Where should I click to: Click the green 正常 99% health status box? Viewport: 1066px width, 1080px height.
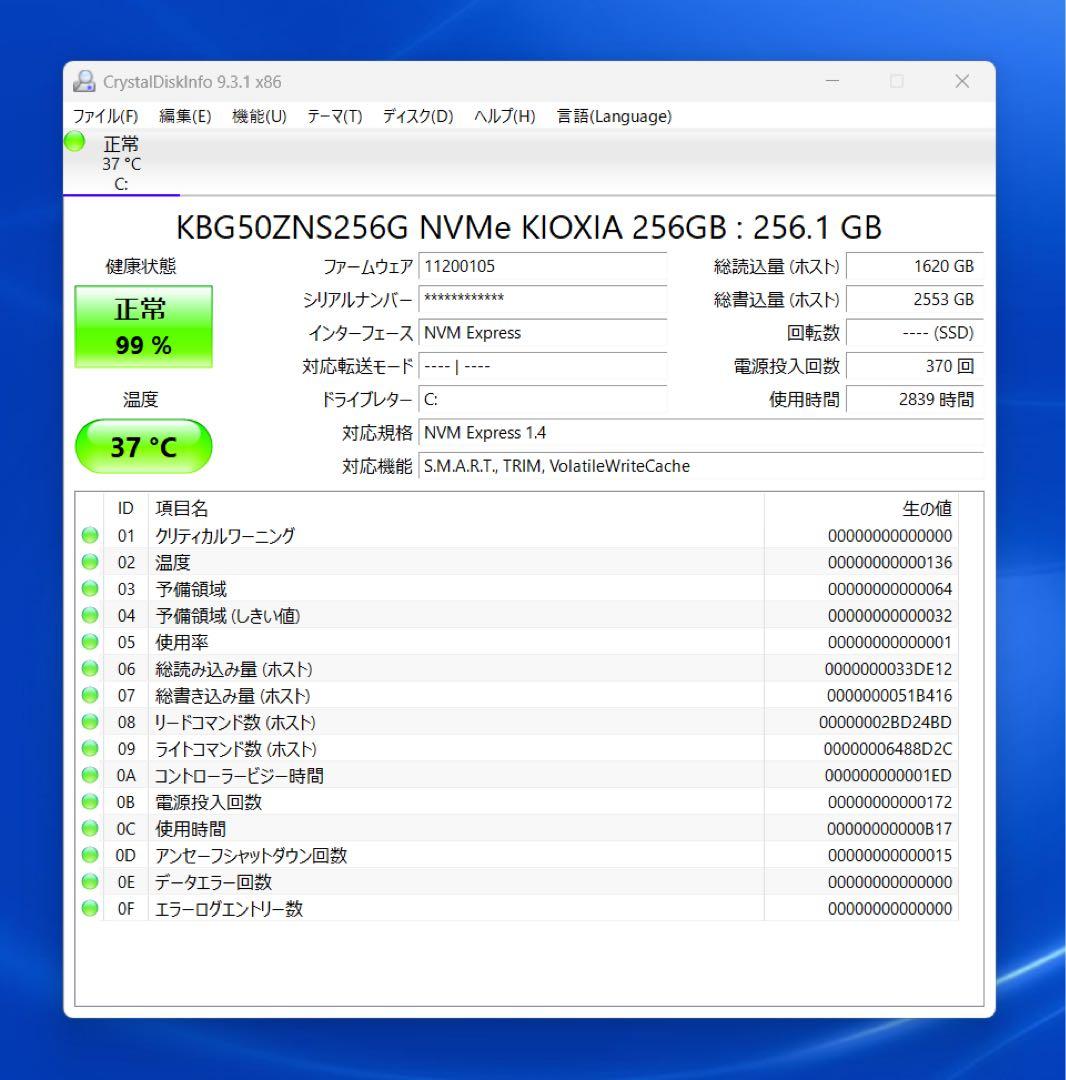click(143, 325)
